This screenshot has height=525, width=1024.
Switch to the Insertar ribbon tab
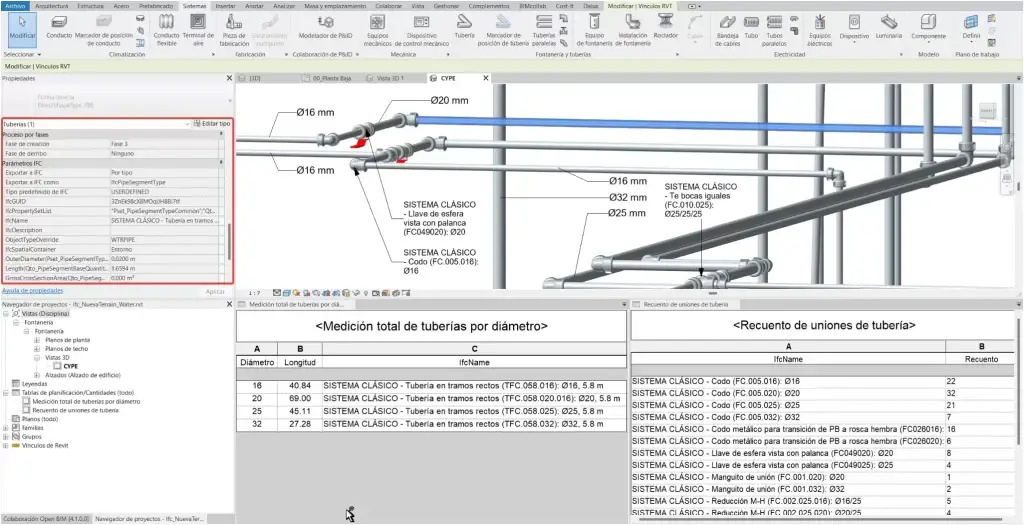click(225, 5)
